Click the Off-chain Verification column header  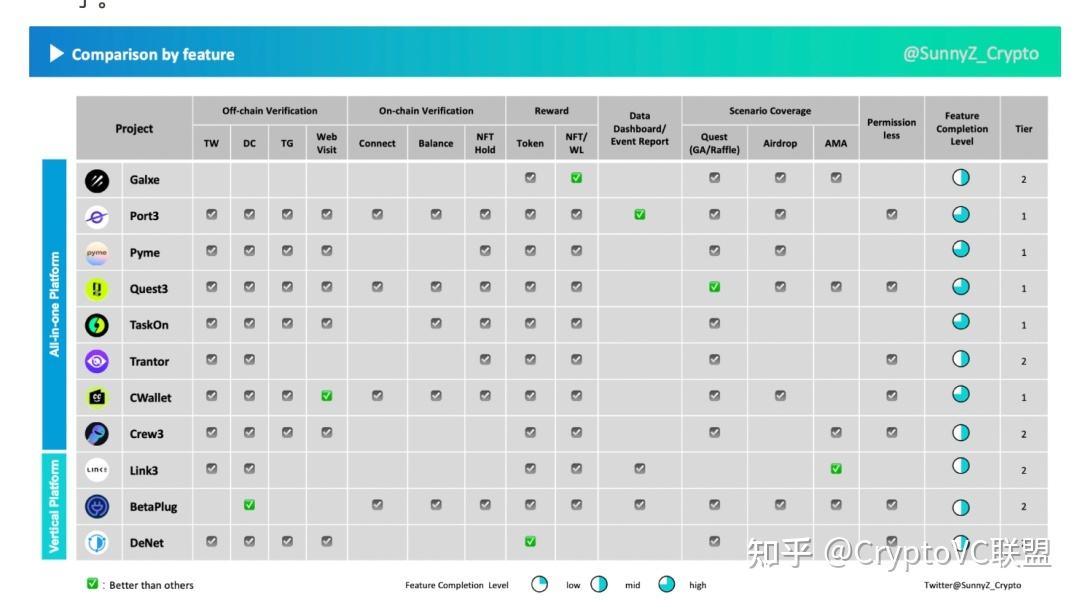[x=270, y=111]
